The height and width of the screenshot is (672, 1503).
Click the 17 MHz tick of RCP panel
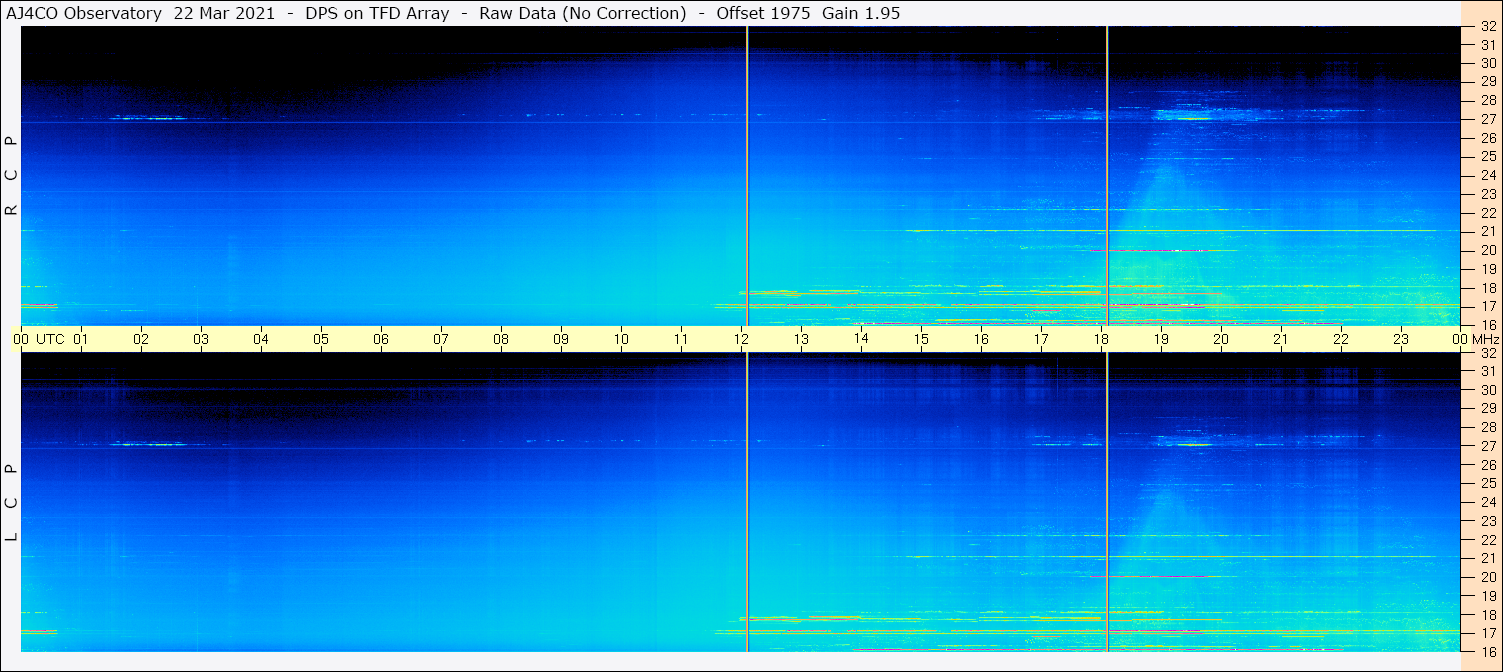point(1487,306)
